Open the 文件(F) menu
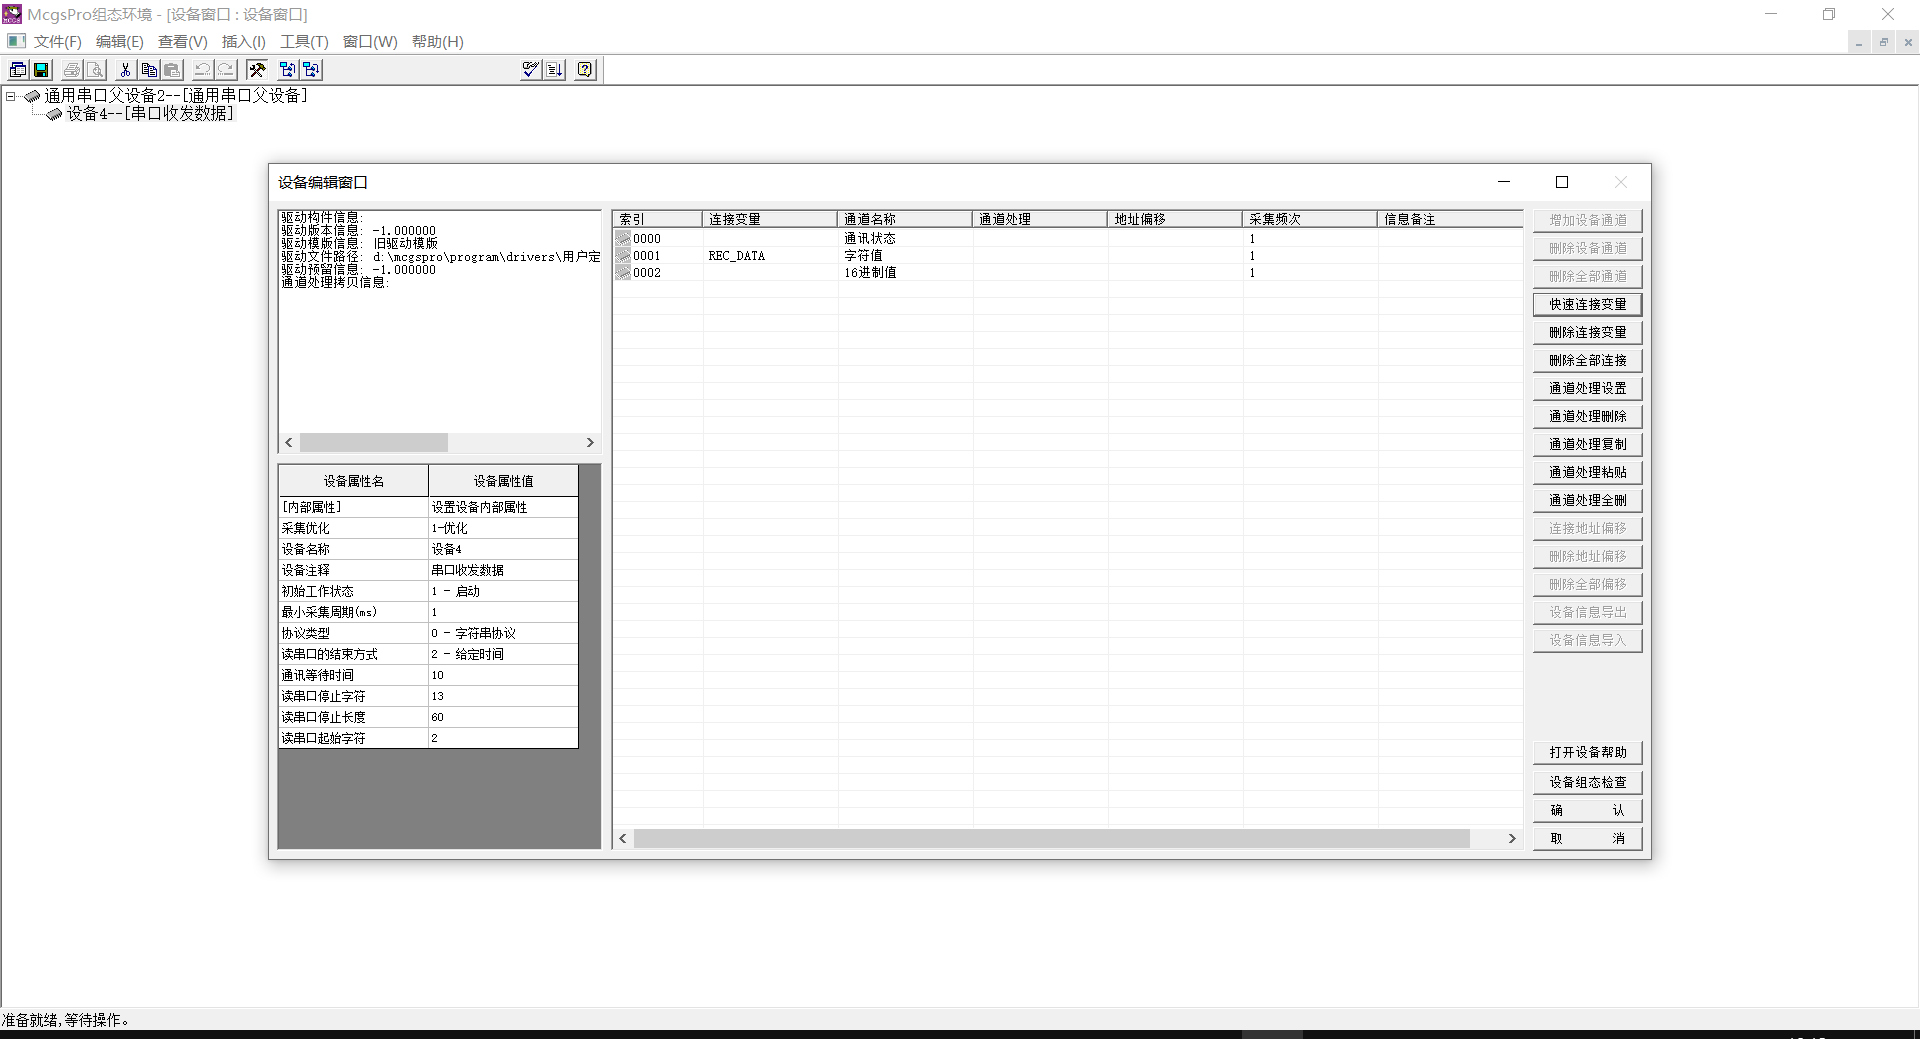This screenshot has height=1039, width=1920. point(57,41)
